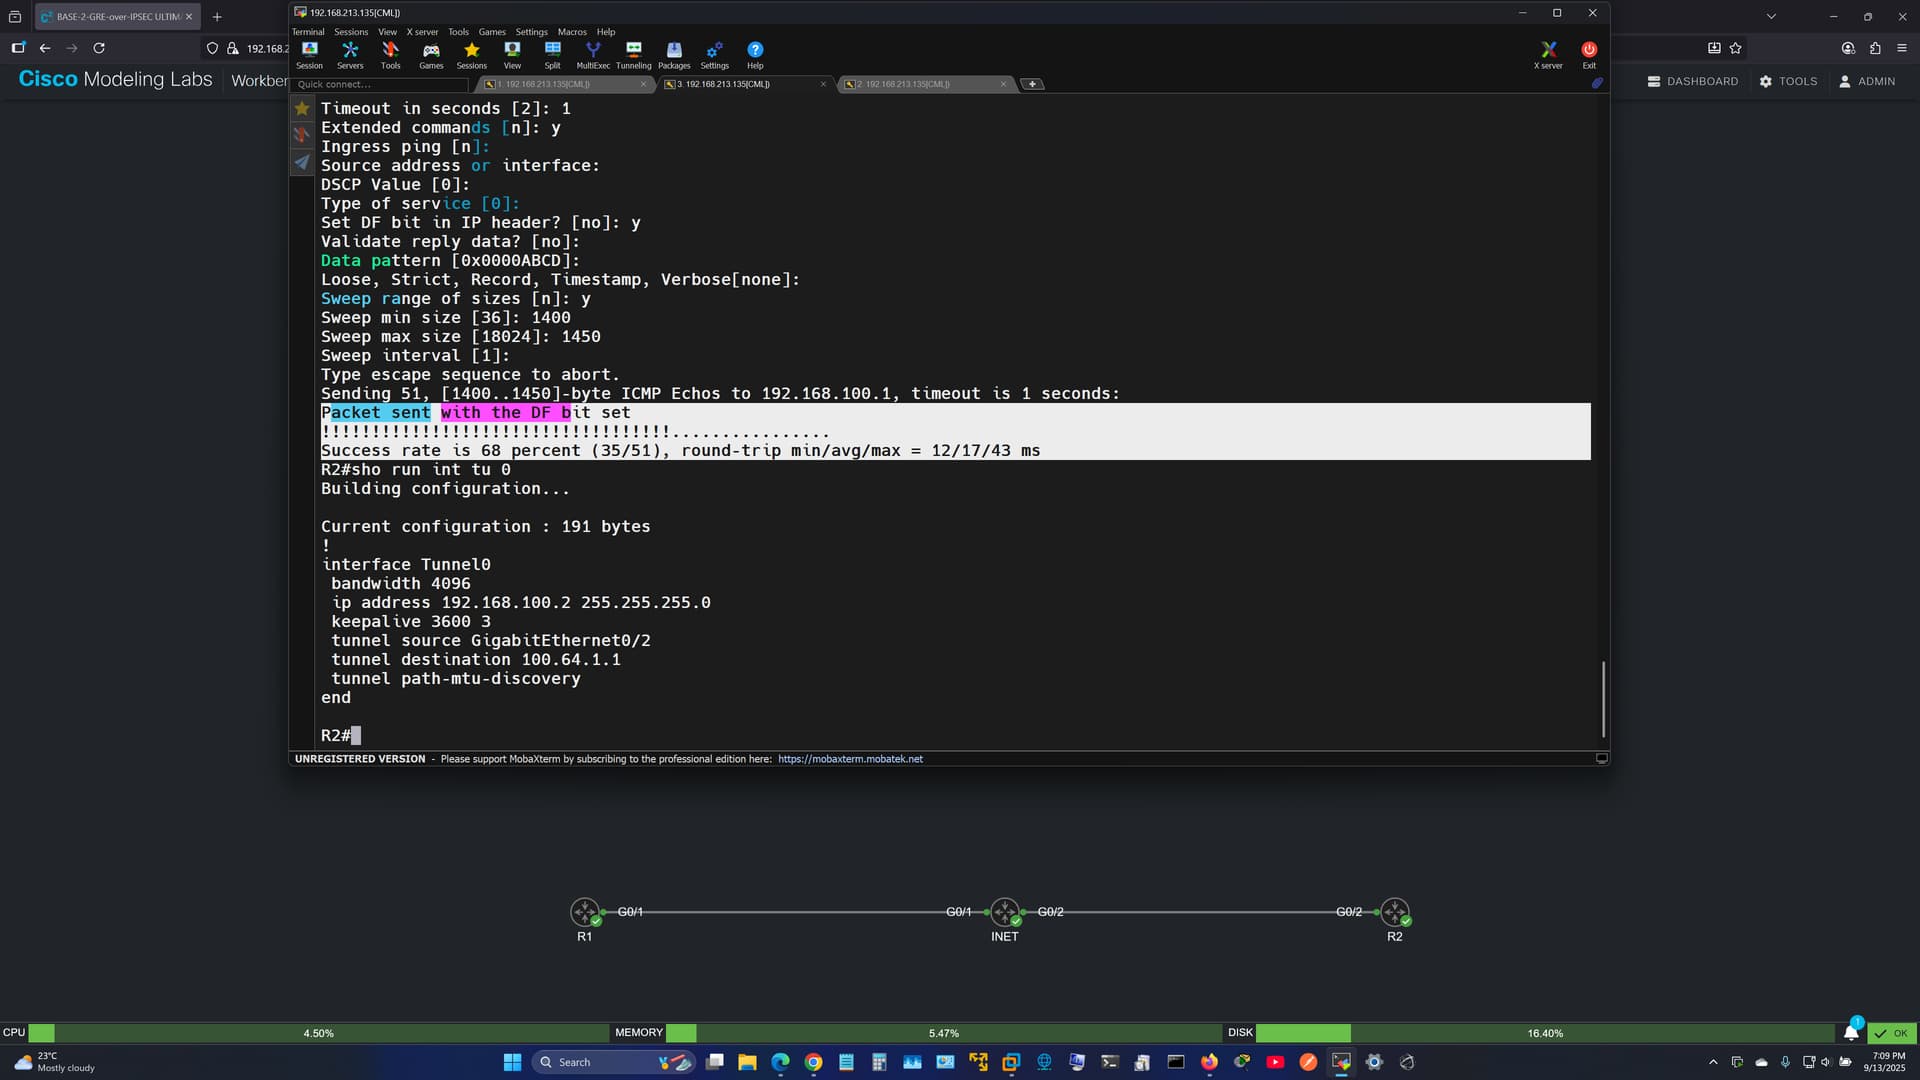1920x1080 pixels.
Task: Open the mobaxterm.mobatek.net link
Action: coord(850,759)
